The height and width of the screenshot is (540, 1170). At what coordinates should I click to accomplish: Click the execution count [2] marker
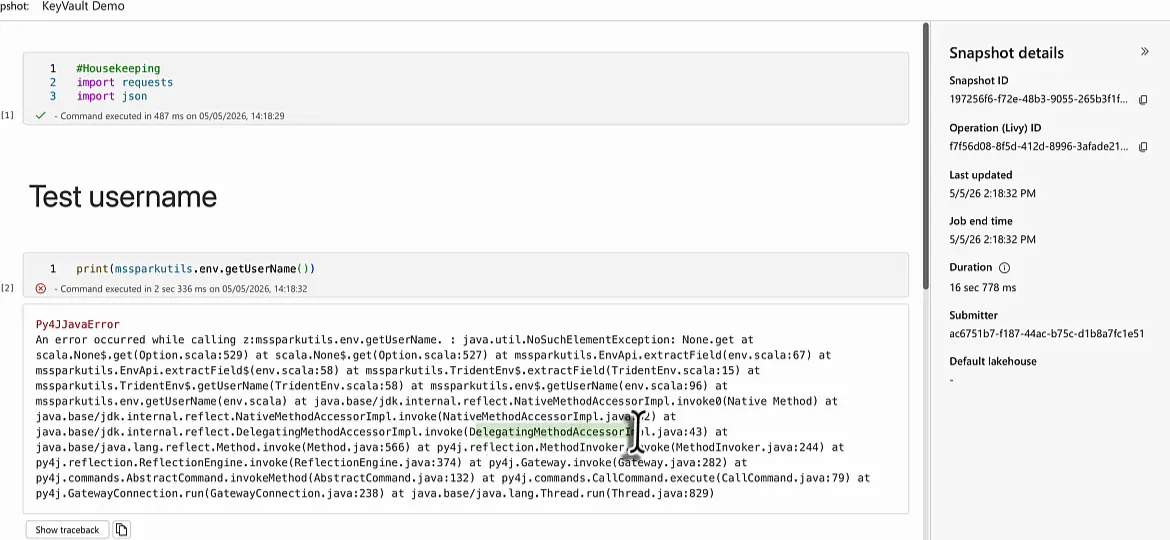(x=7, y=288)
